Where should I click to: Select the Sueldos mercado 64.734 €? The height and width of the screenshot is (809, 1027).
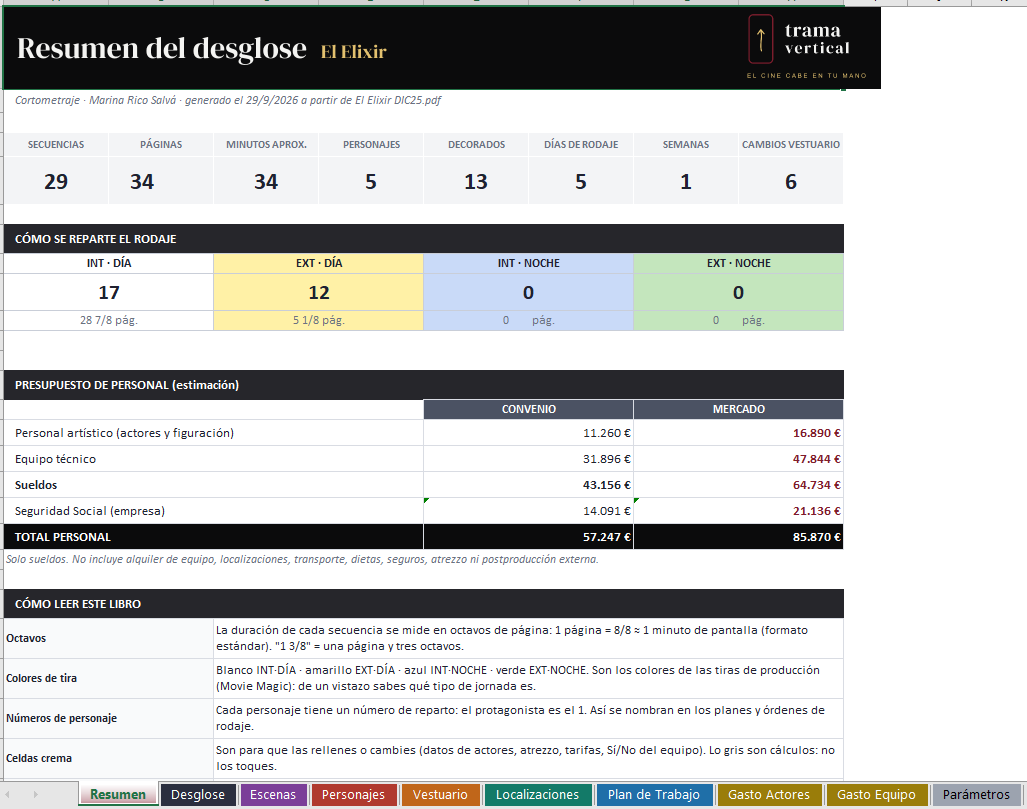coord(738,485)
